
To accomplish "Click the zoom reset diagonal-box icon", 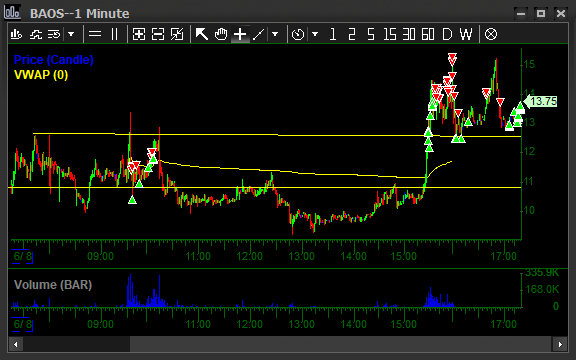I will pyautogui.click(x=177, y=35).
